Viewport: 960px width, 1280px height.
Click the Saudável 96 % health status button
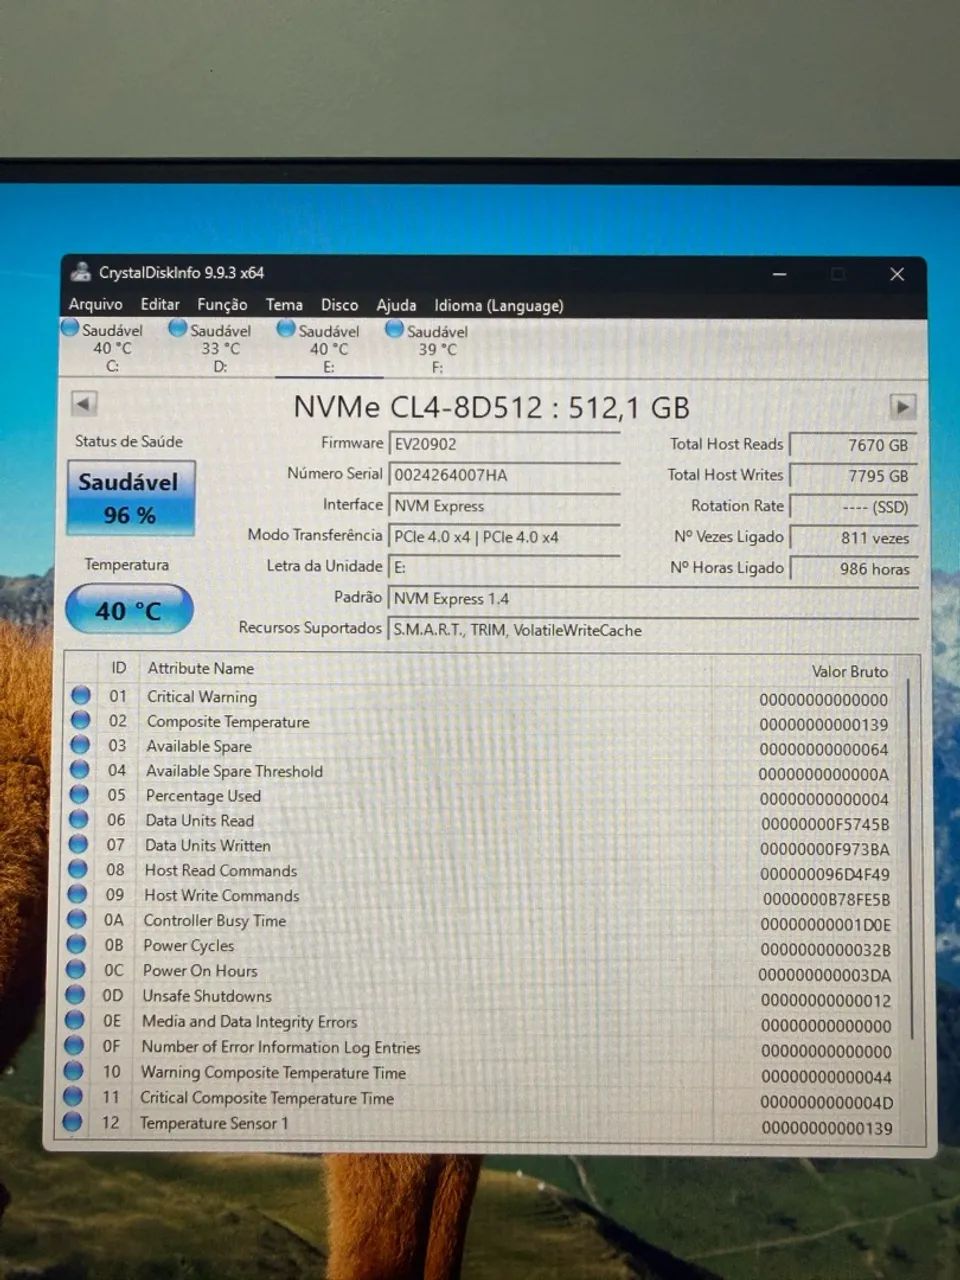tap(130, 498)
